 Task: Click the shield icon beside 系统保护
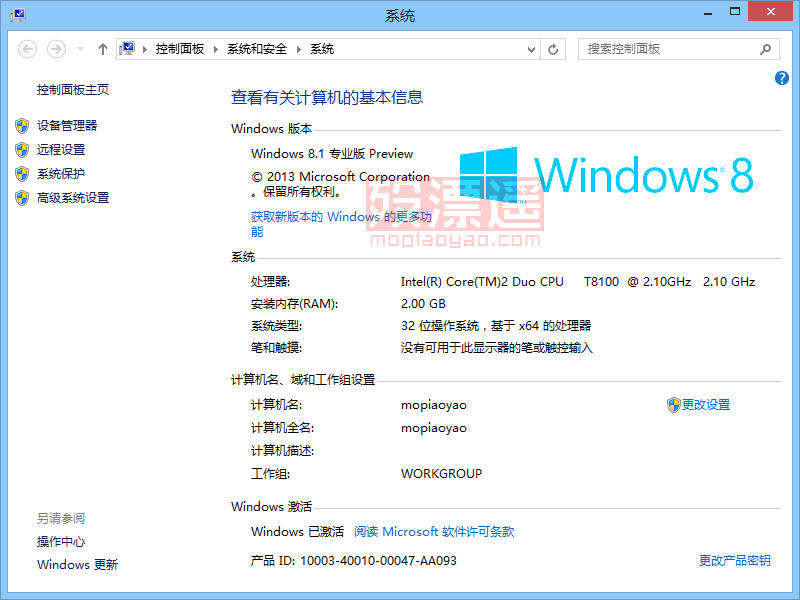(x=22, y=174)
